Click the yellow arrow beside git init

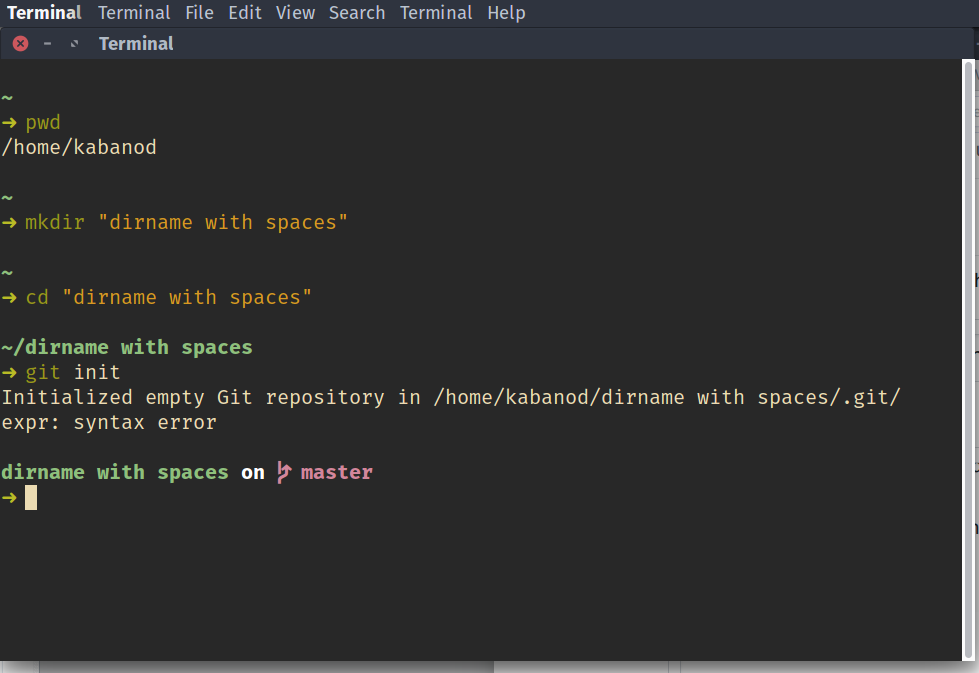tap(9, 371)
